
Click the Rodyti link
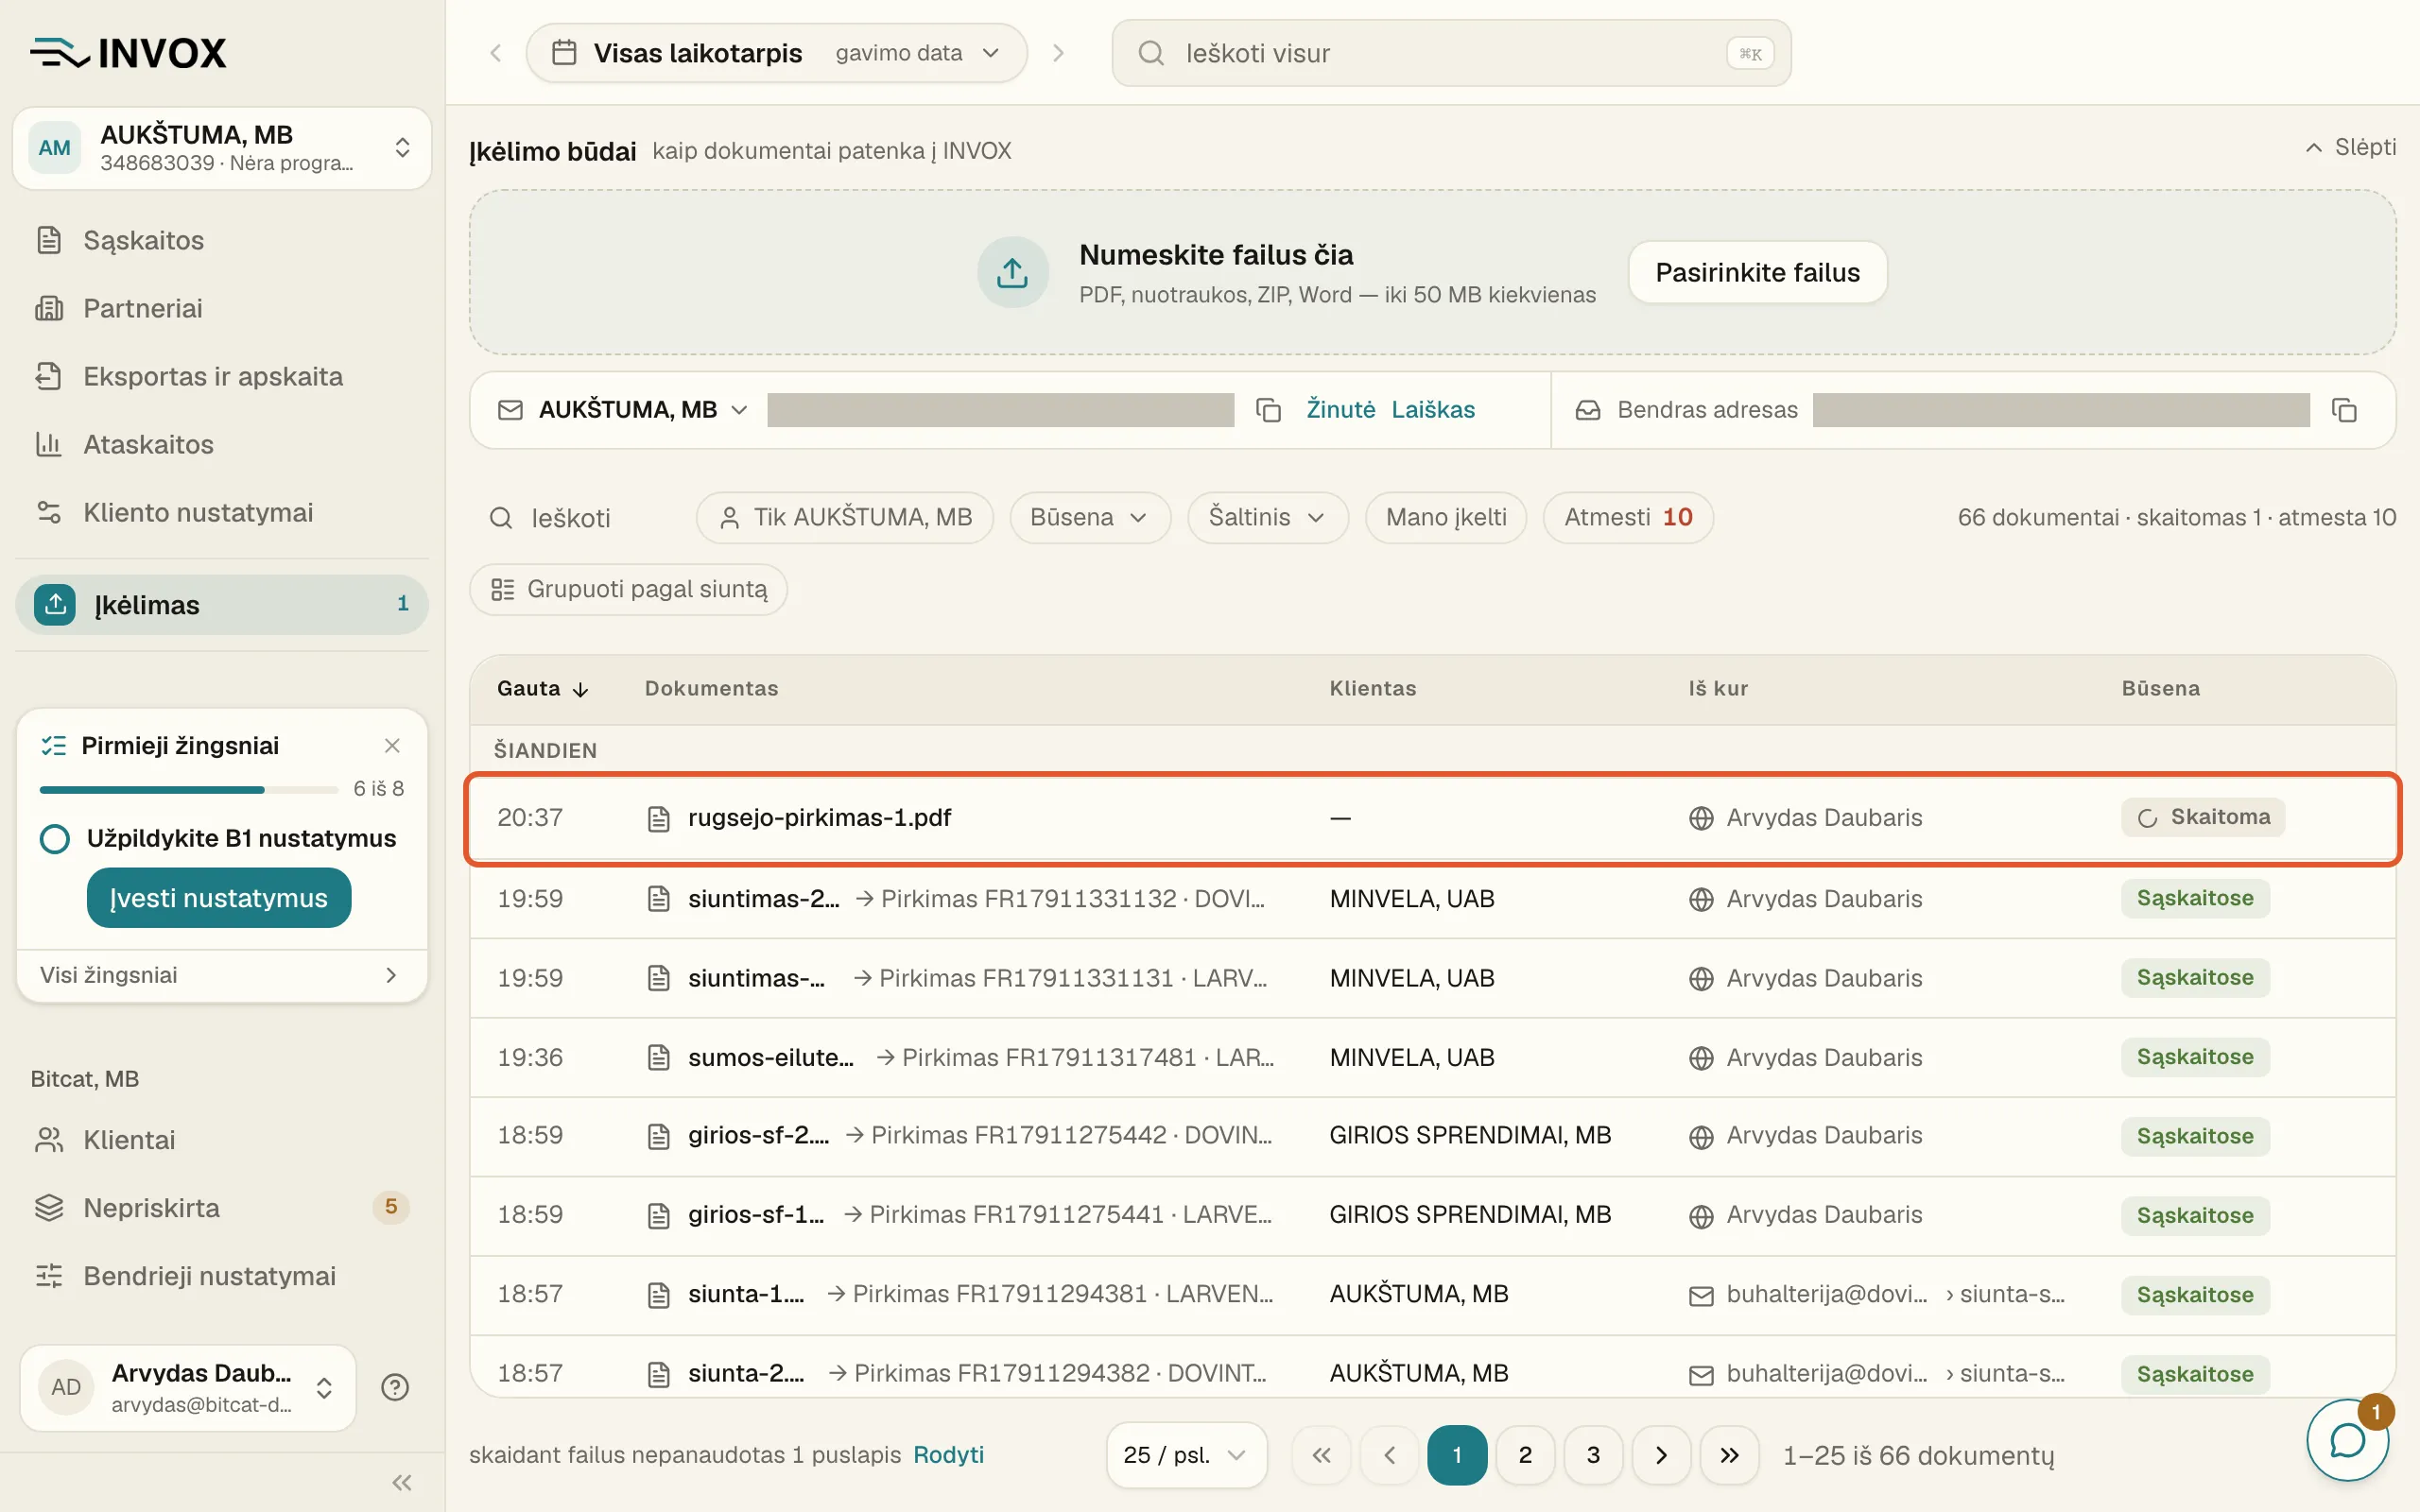pyautogui.click(x=948, y=1455)
